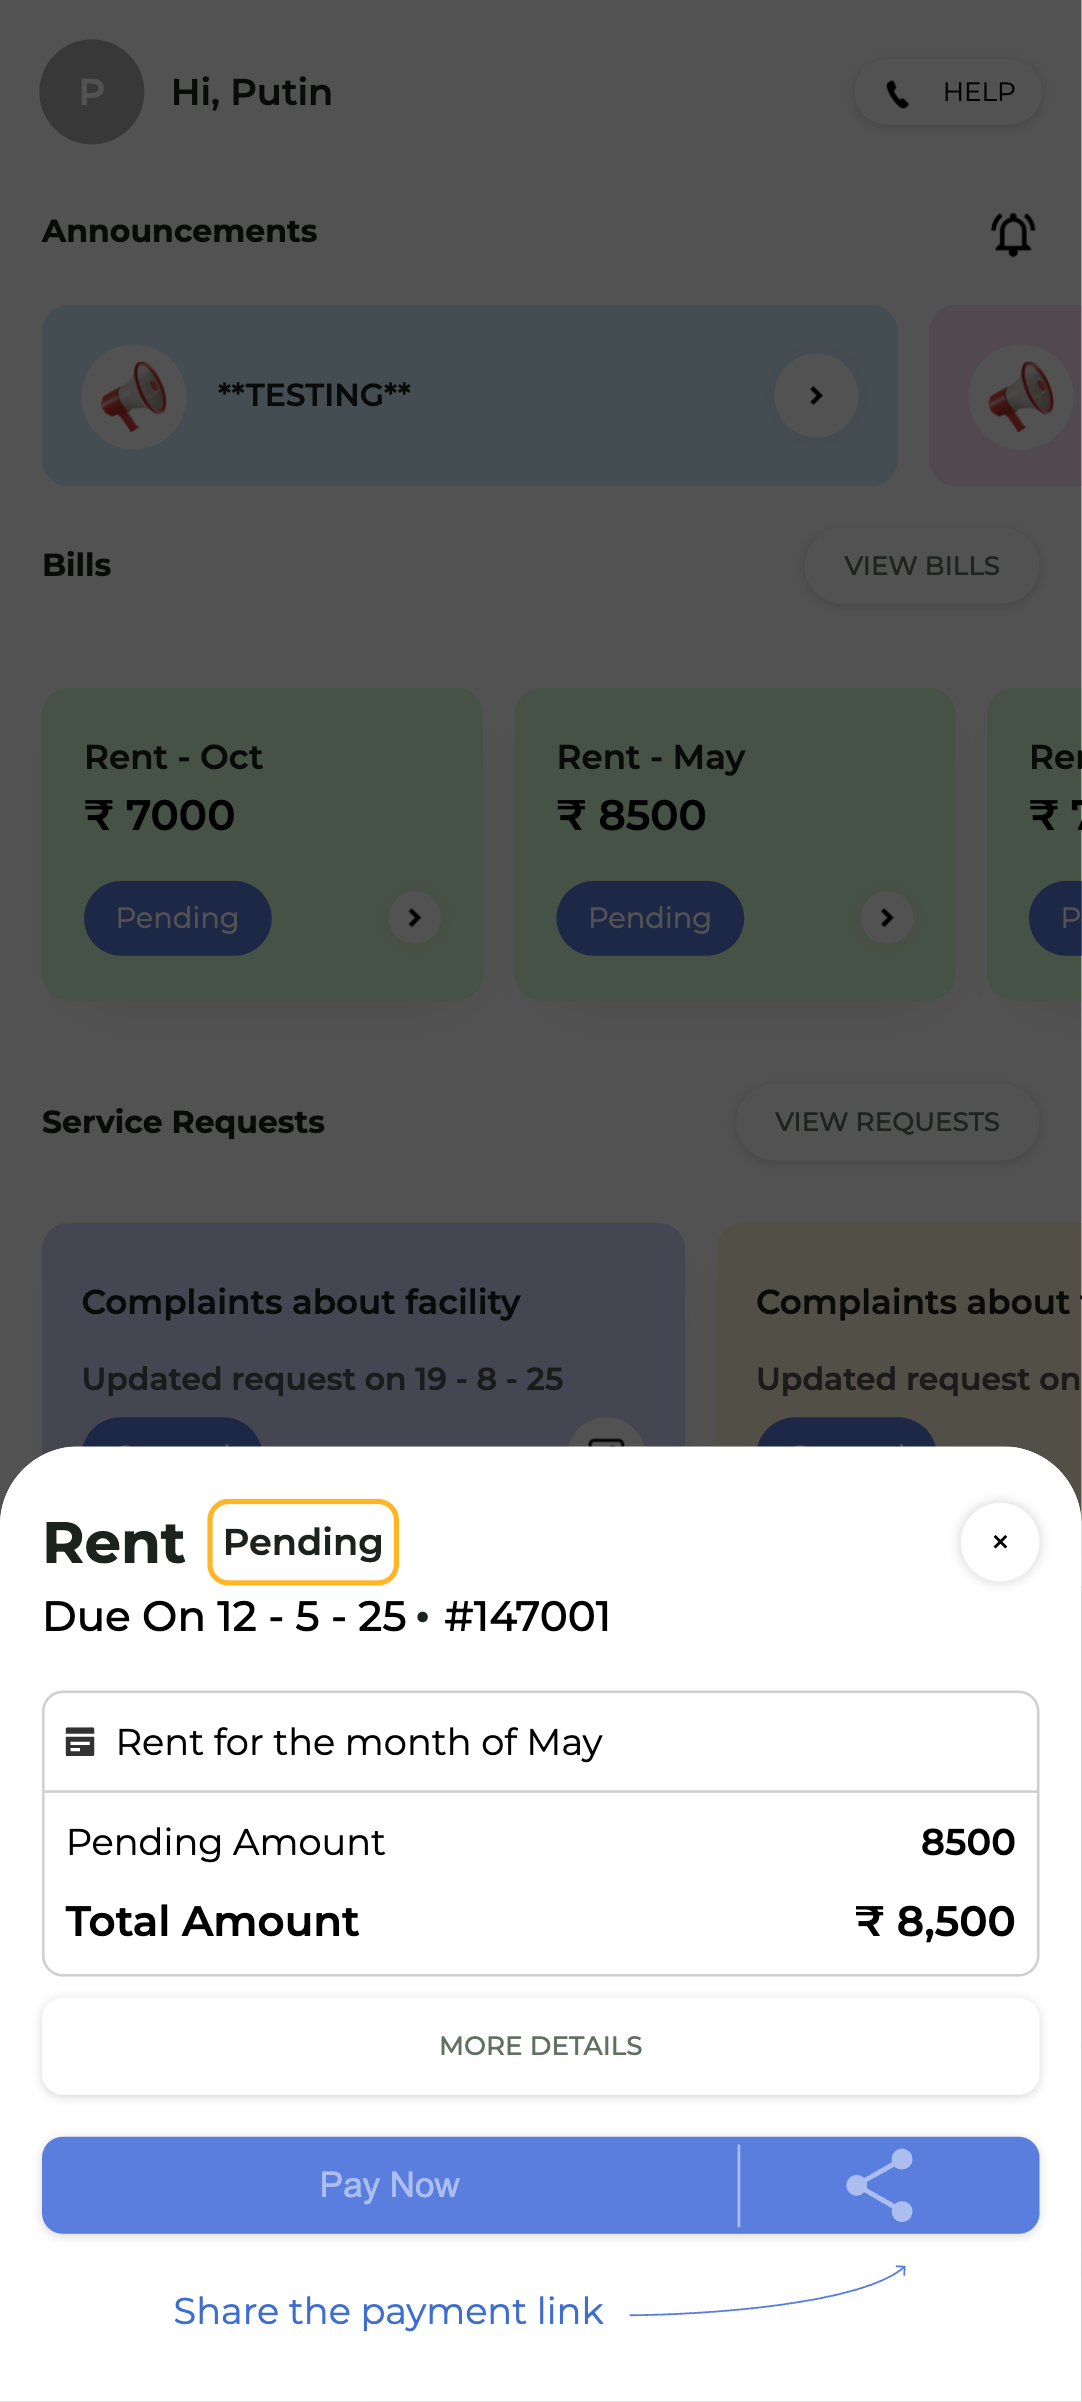Open Rent - Oct bill chevron
This screenshot has height=2402, width=1082.
coord(415,918)
